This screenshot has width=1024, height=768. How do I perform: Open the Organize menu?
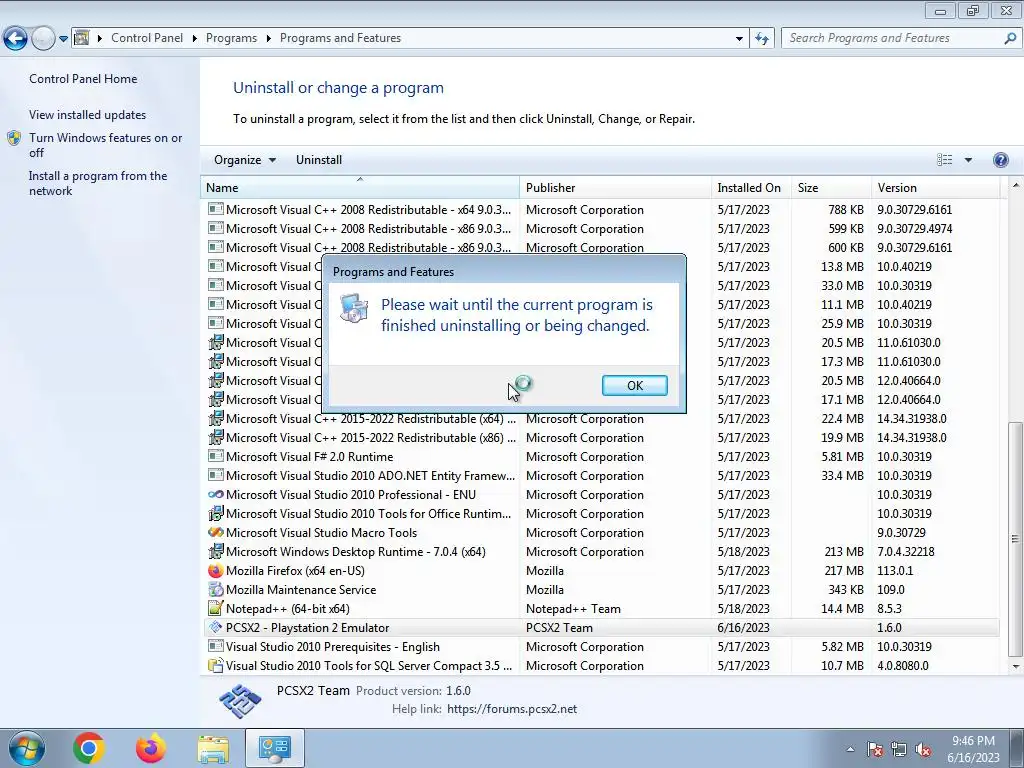tap(245, 160)
